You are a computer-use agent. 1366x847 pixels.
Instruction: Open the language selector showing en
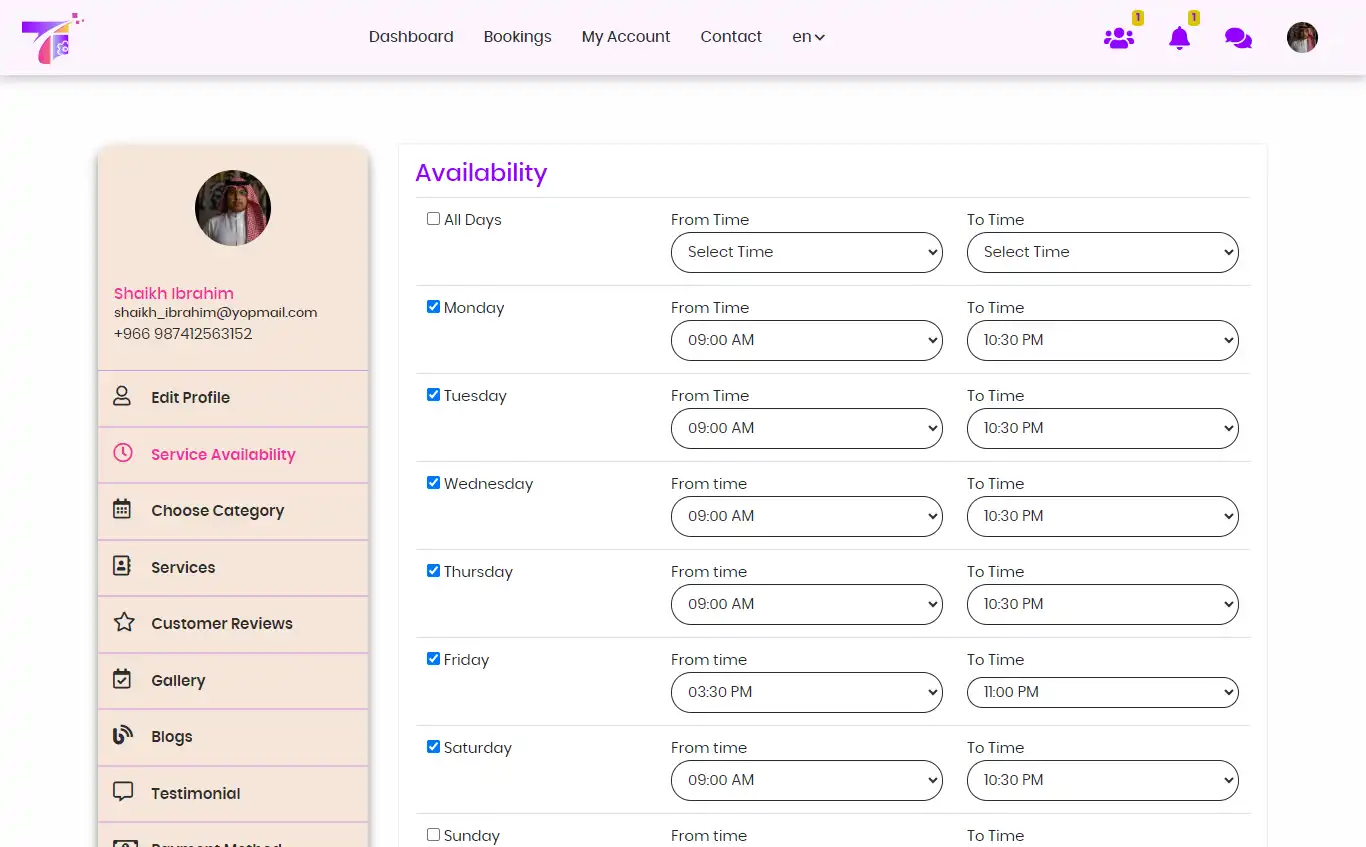pyautogui.click(x=808, y=36)
